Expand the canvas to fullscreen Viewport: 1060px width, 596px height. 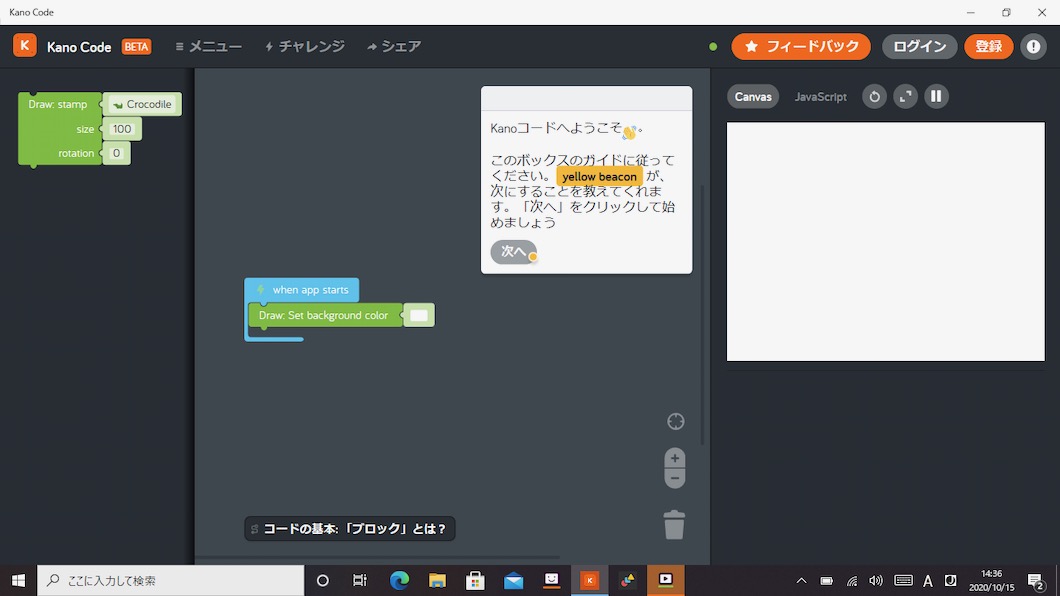click(x=905, y=97)
